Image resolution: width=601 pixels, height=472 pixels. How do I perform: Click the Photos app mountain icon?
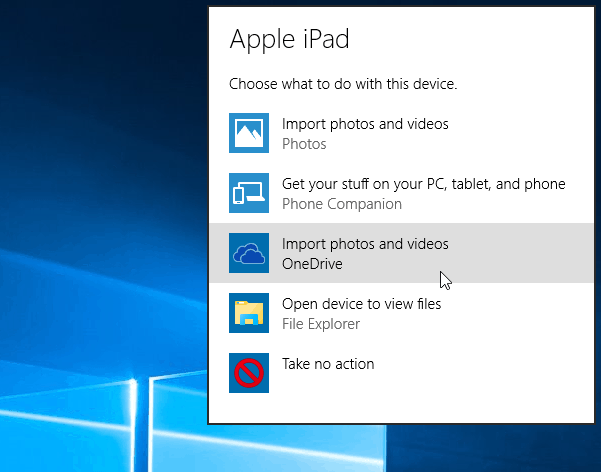[249, 133]
